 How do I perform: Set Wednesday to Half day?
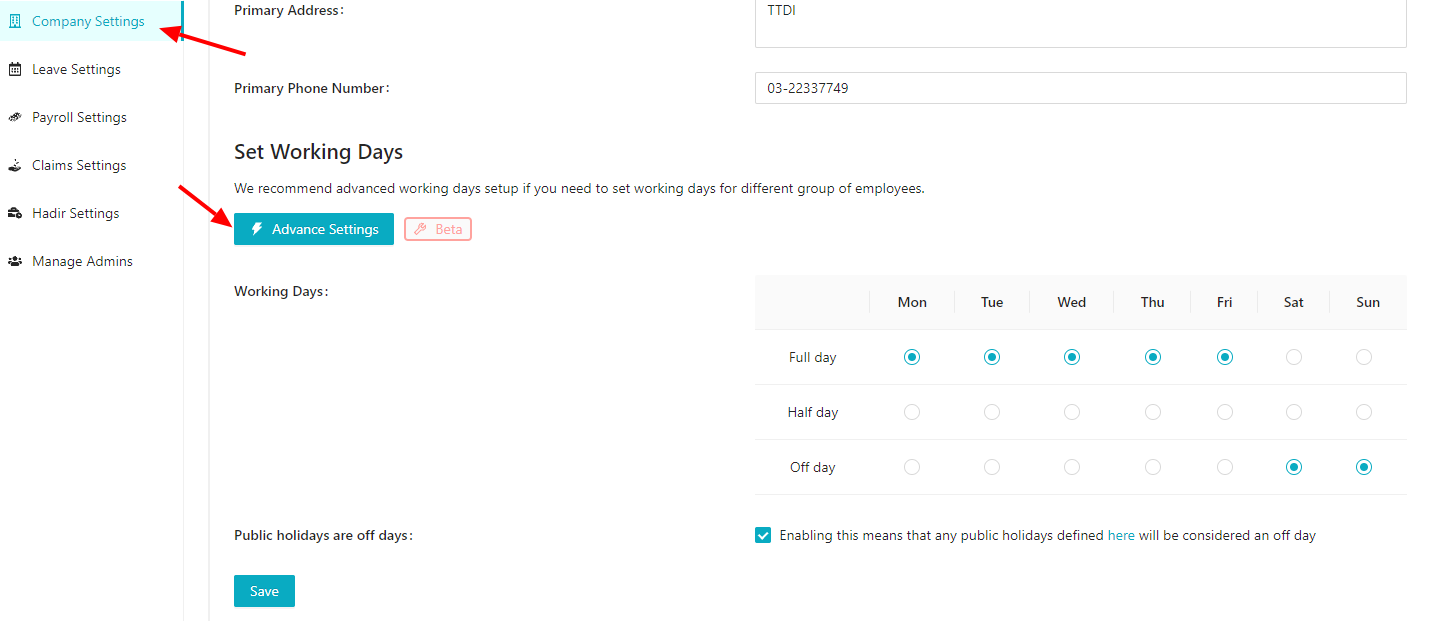[1072, 412]
